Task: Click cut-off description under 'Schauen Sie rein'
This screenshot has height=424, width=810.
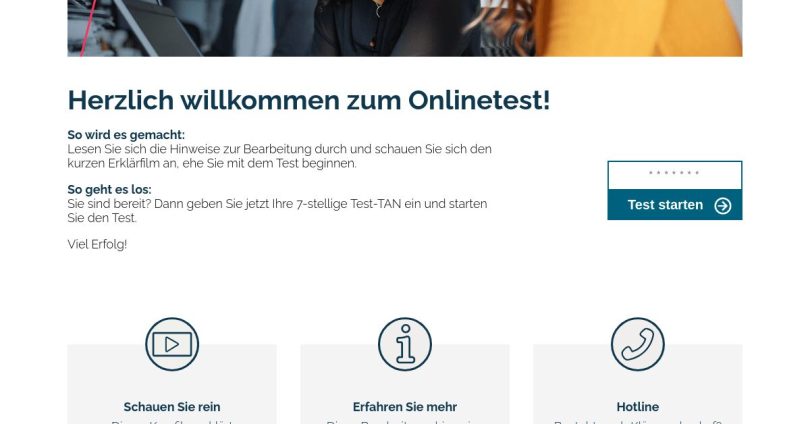Action: [x=172, y=421]
